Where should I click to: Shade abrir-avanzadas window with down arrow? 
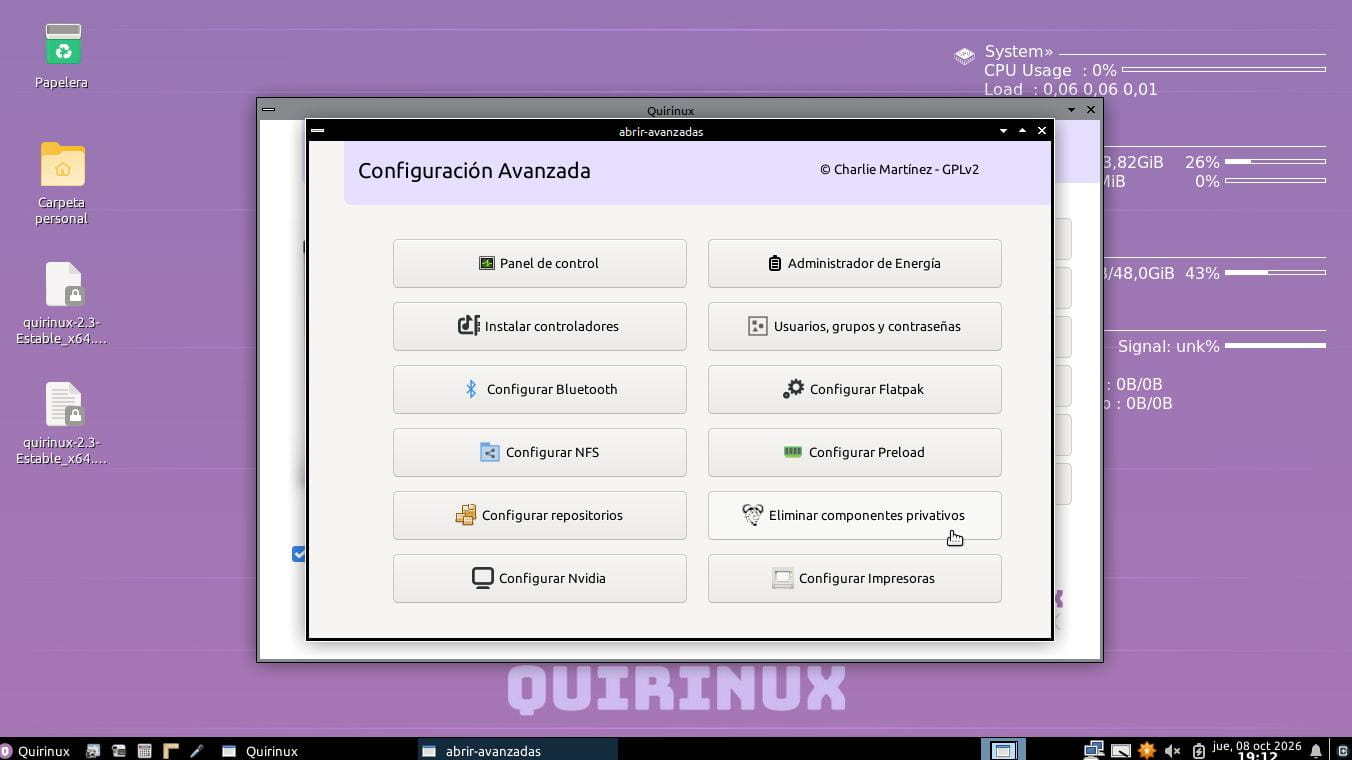[1003, 131]
